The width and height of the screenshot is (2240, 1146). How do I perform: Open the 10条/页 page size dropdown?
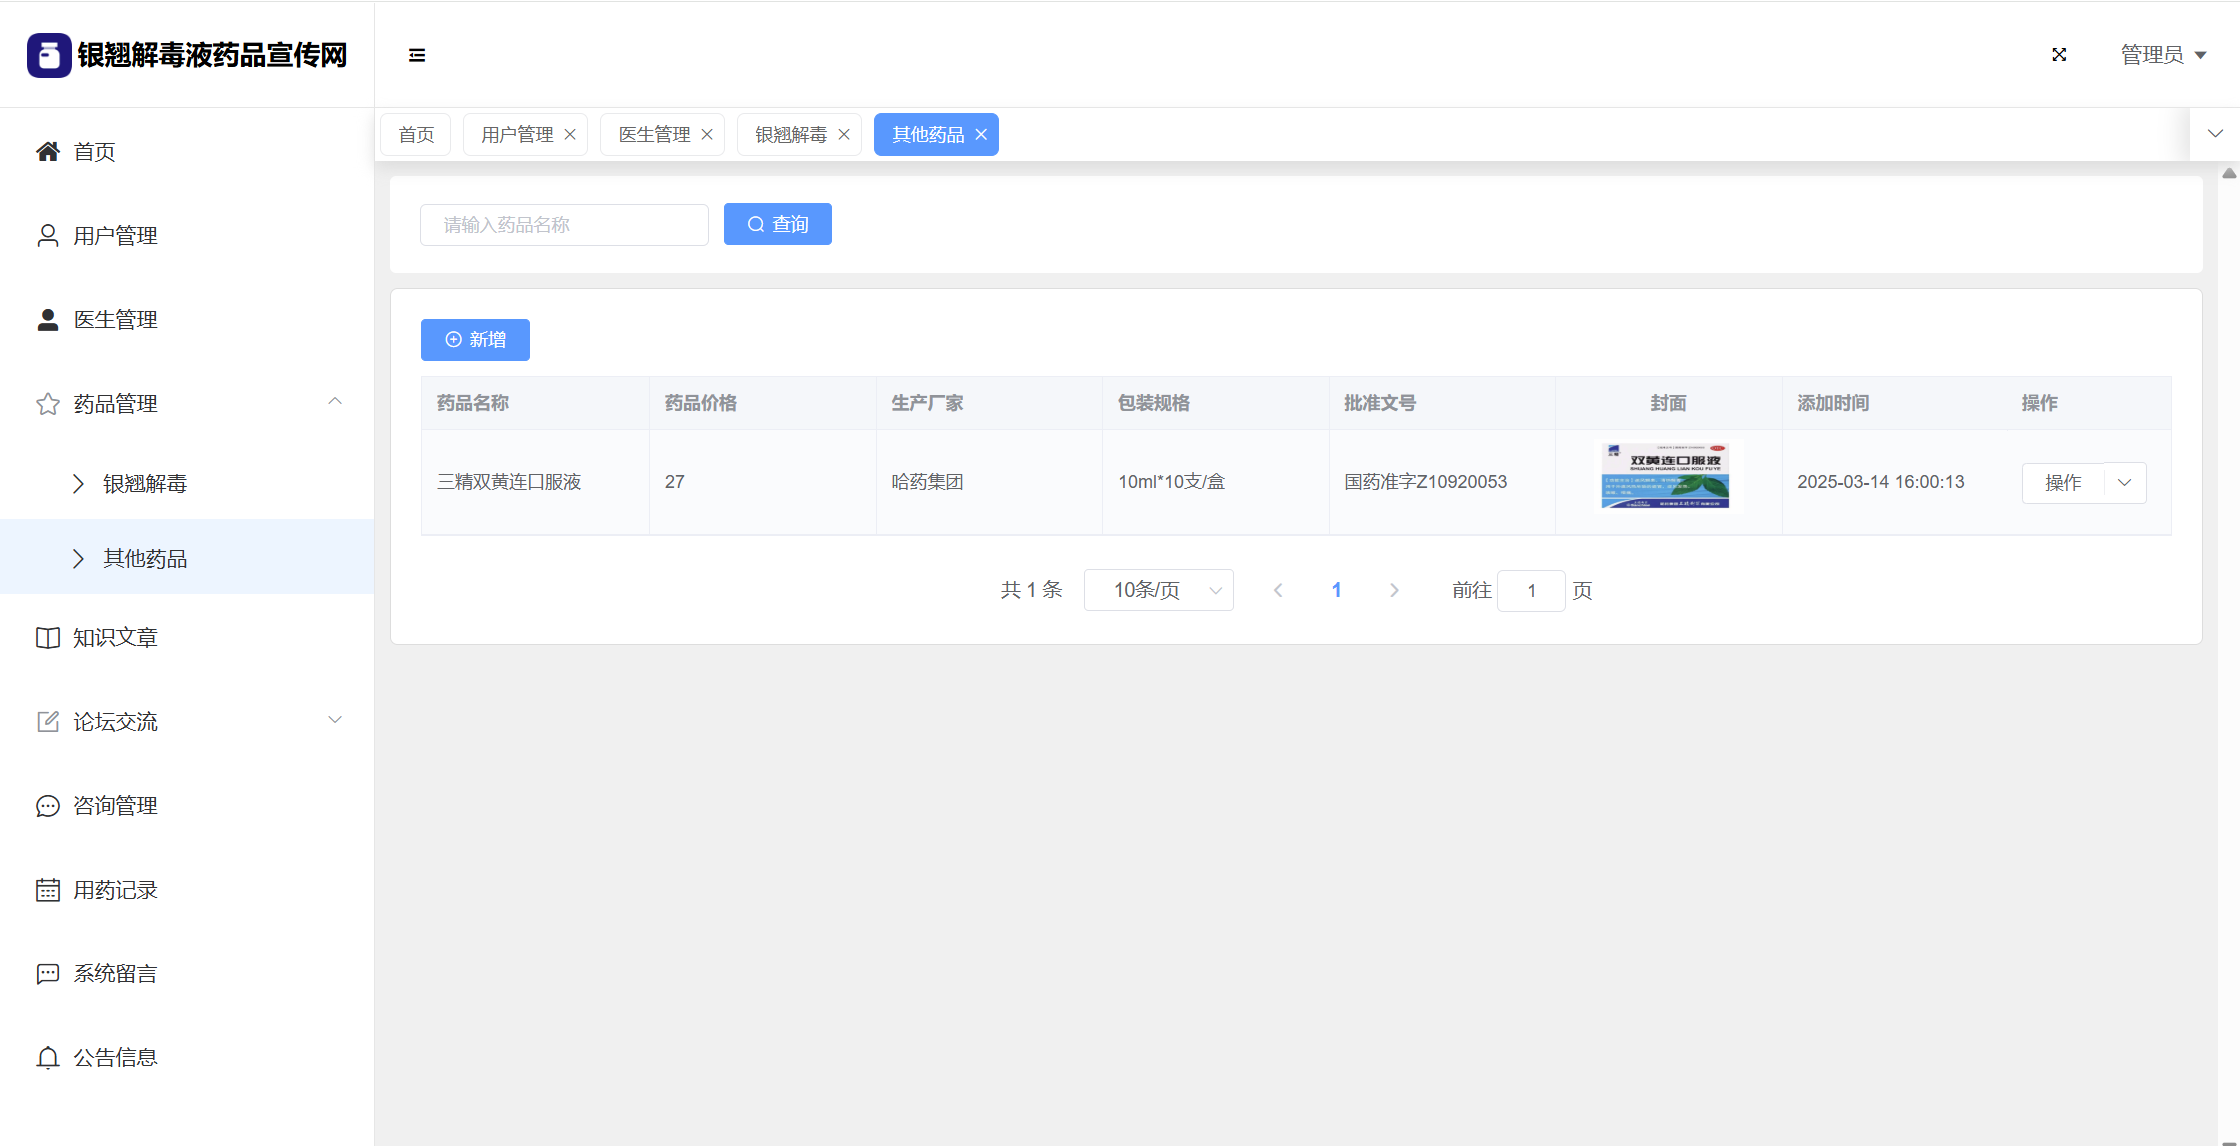click(1158, 590)
